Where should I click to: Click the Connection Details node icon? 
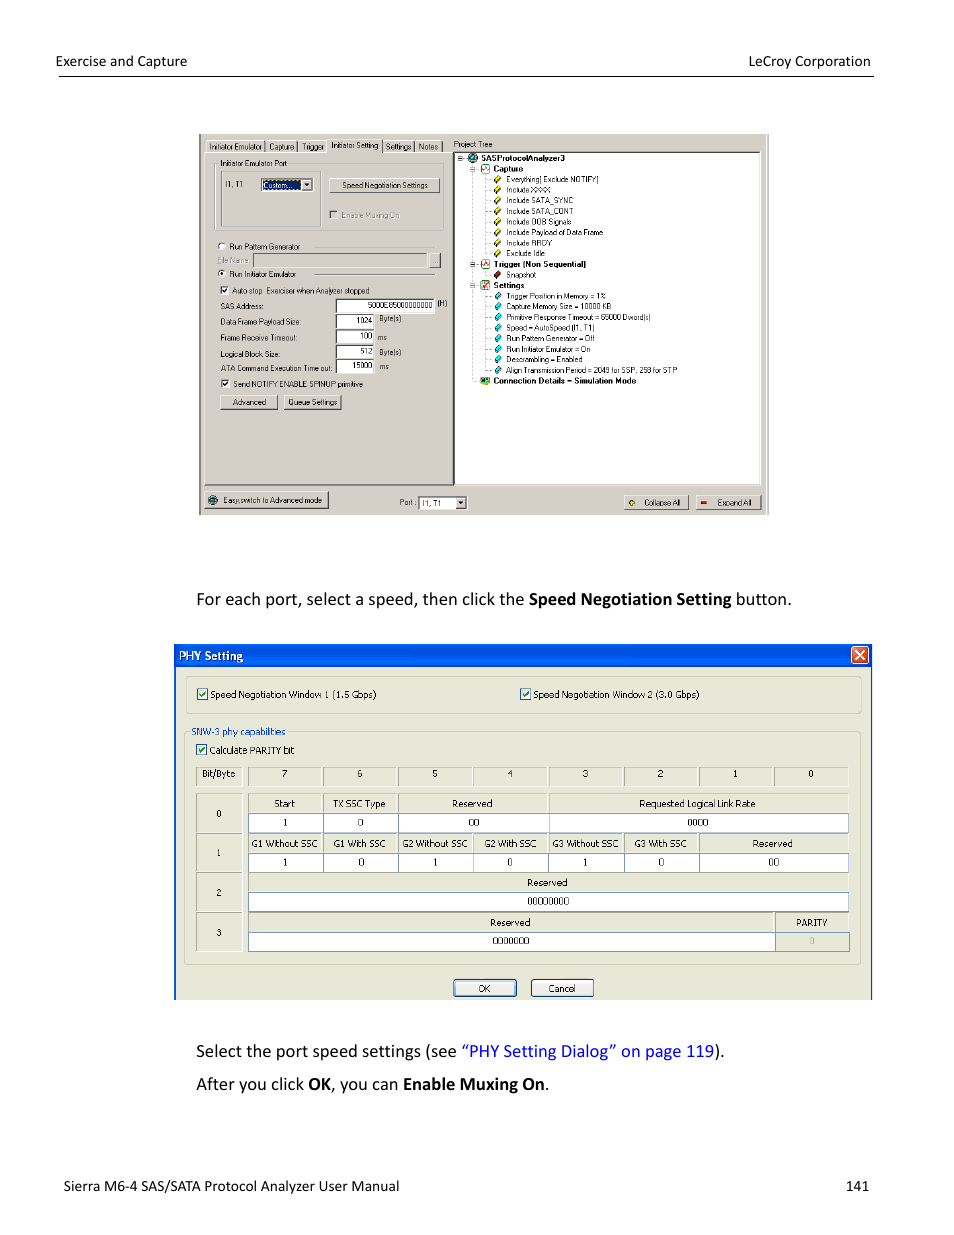point(485,381)
